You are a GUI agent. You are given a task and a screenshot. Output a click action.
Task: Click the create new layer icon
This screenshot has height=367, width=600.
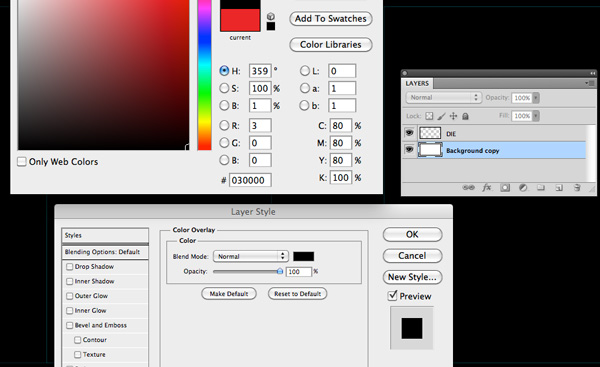click(x=559, y=188)
